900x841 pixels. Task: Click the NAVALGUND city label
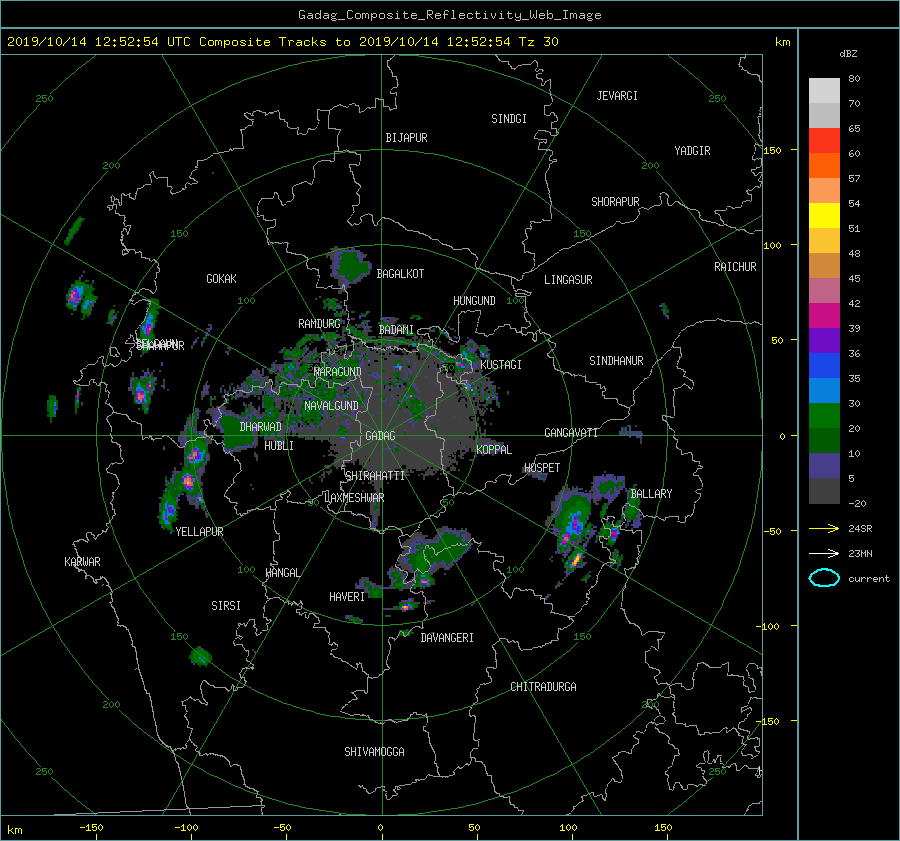(331, 406)
